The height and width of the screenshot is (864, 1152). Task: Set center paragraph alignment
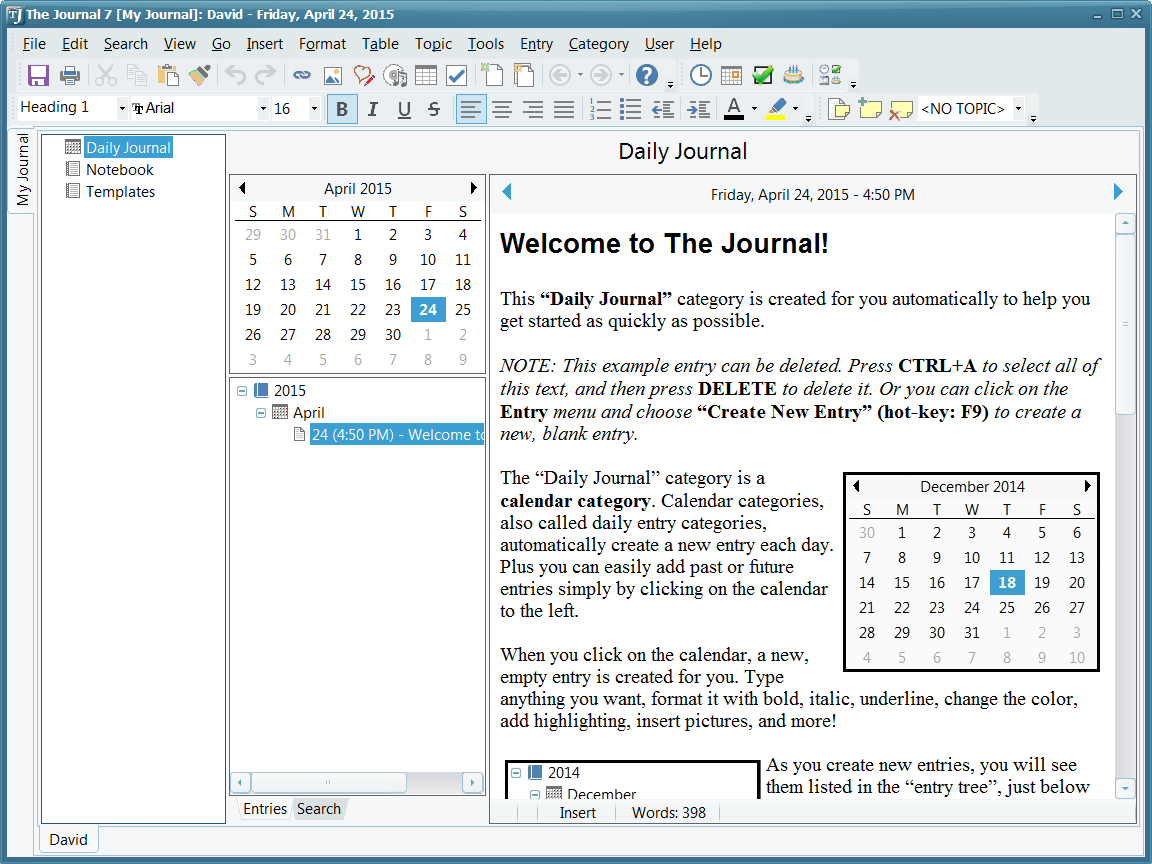tap(502, 109)
